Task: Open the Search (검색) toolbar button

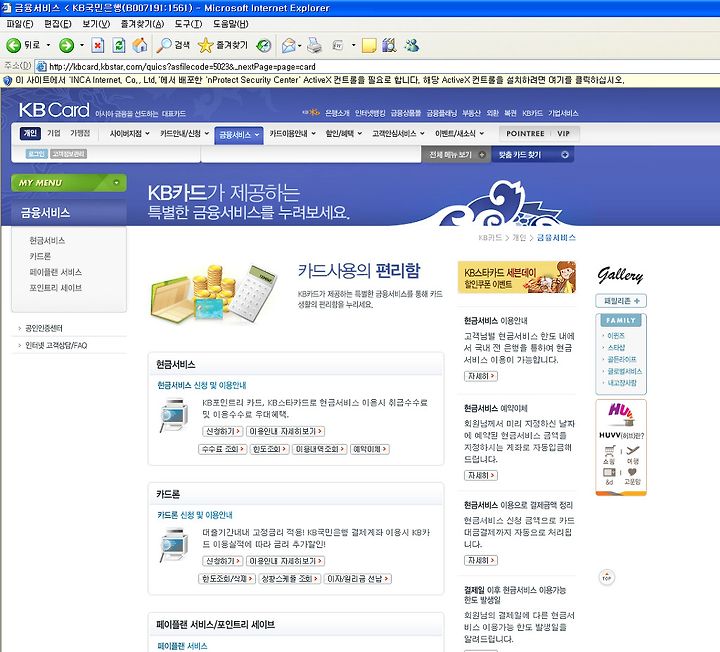Action: [x=173, y=45]
